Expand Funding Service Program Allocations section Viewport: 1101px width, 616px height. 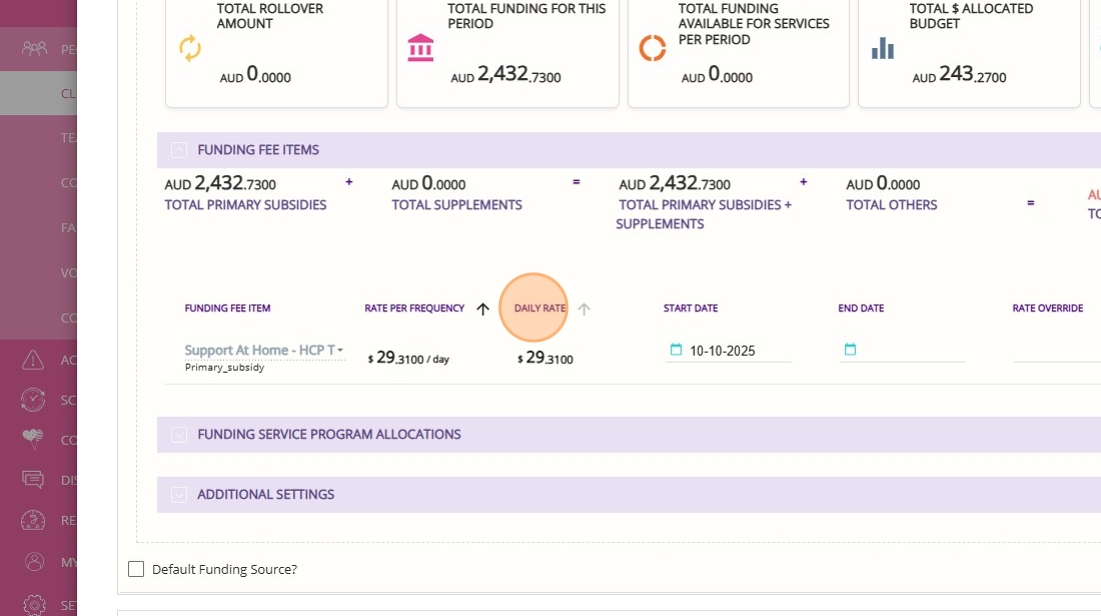point(179,435)
